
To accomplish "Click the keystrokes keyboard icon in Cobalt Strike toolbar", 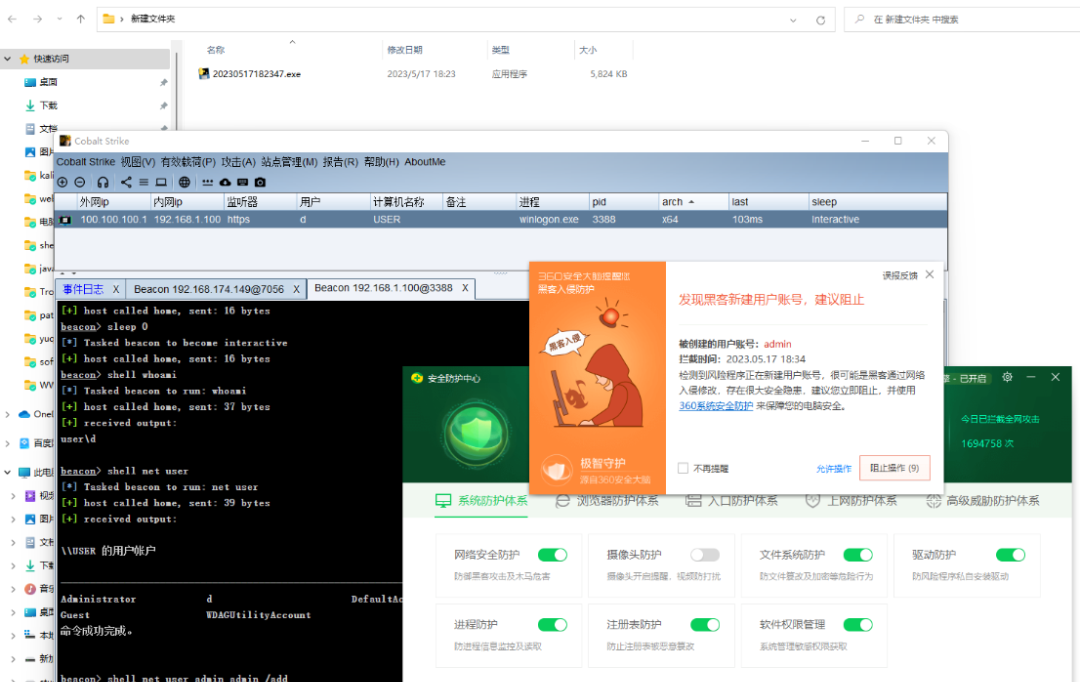I will tap(242, 183).
